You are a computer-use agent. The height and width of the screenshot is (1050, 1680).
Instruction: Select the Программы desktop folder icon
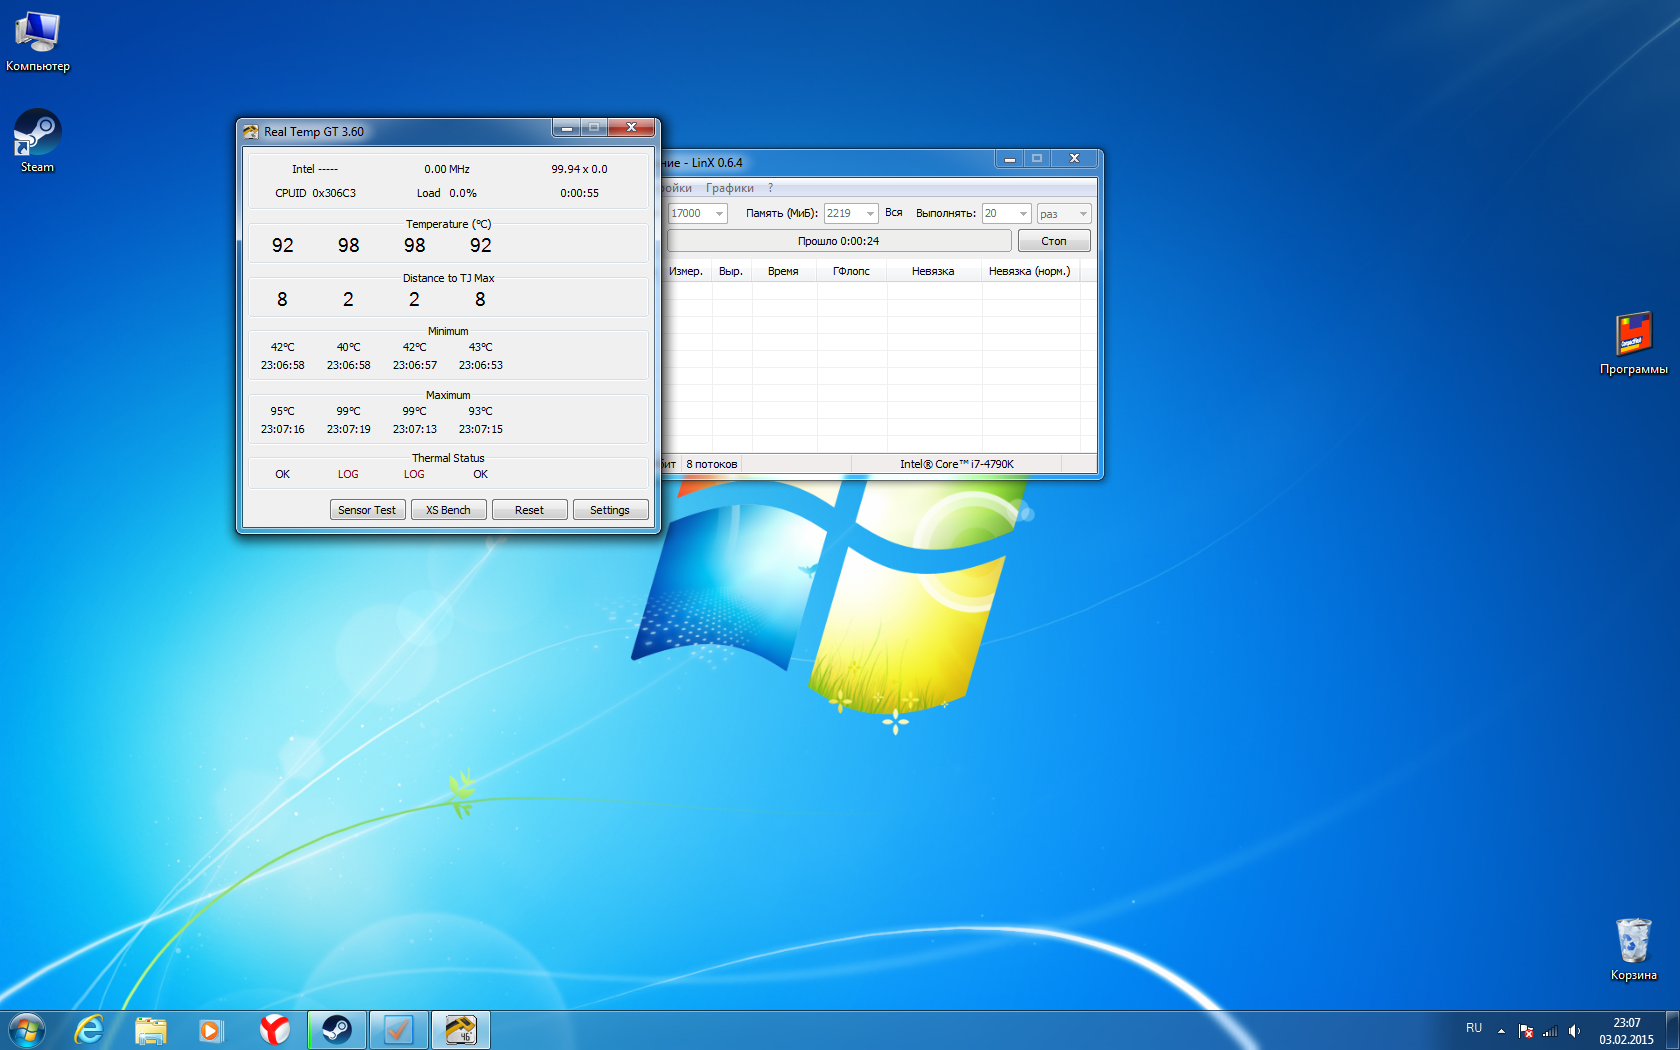pyautogui.click(x=1633, y=343)
